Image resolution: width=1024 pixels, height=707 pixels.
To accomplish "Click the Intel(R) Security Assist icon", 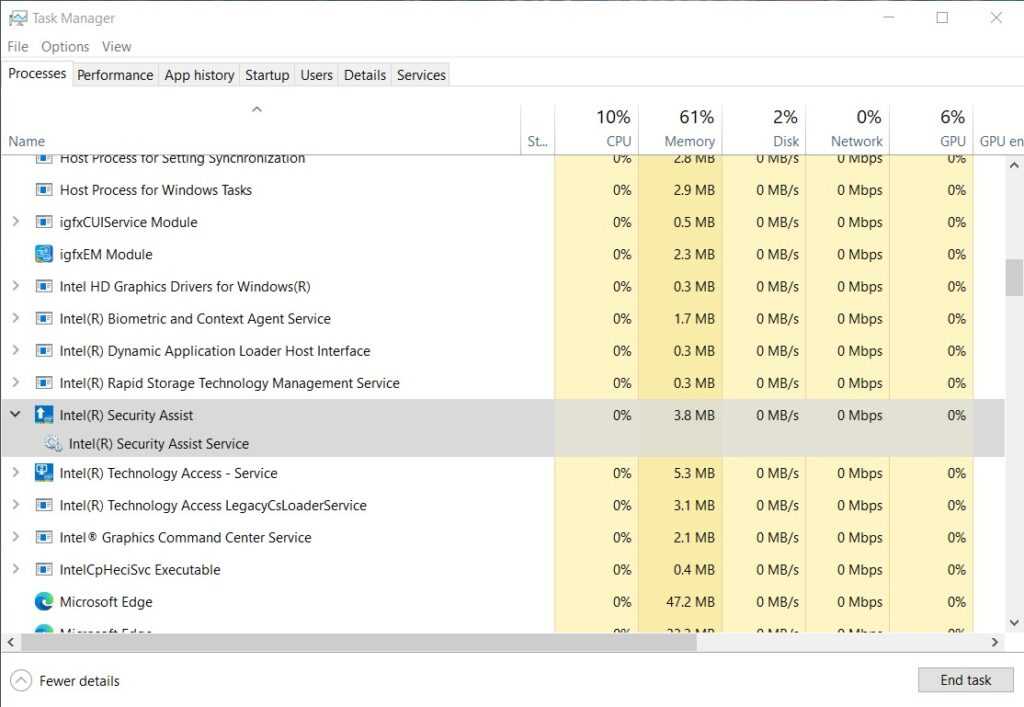I will [x=44, y=415].
